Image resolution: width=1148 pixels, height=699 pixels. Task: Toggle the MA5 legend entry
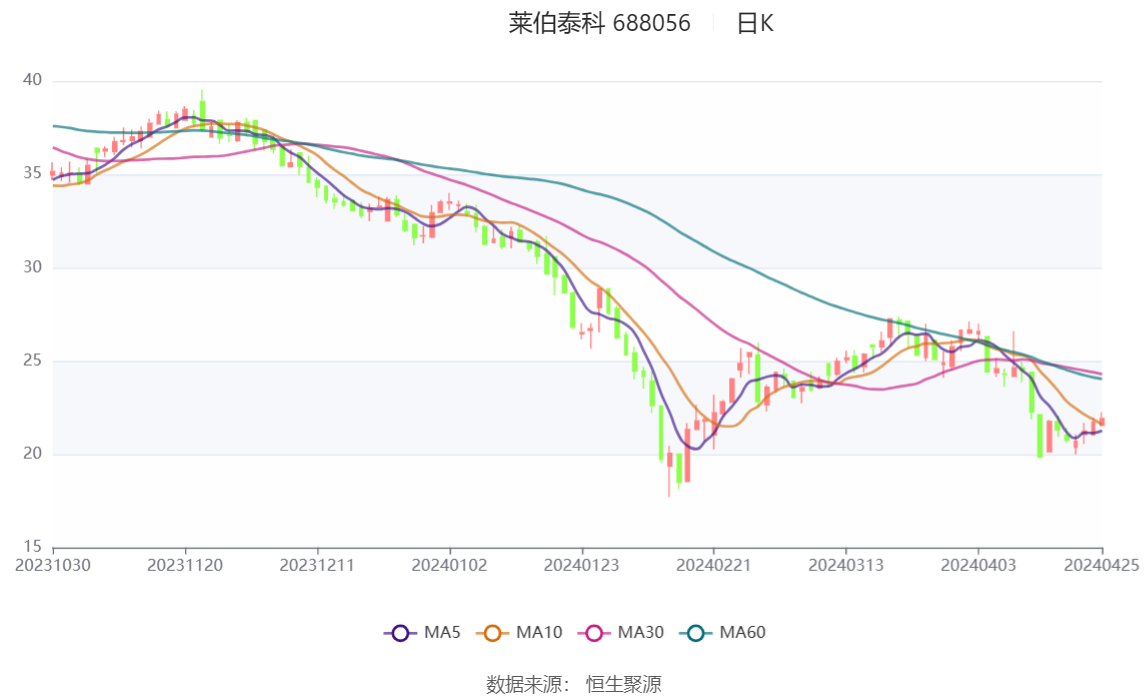point(422,632)
